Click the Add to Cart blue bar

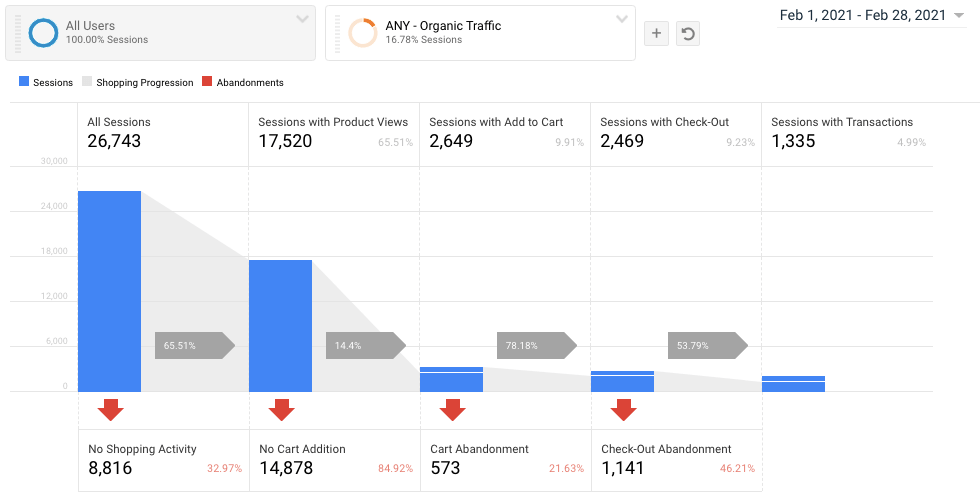(x=451, y=380)
